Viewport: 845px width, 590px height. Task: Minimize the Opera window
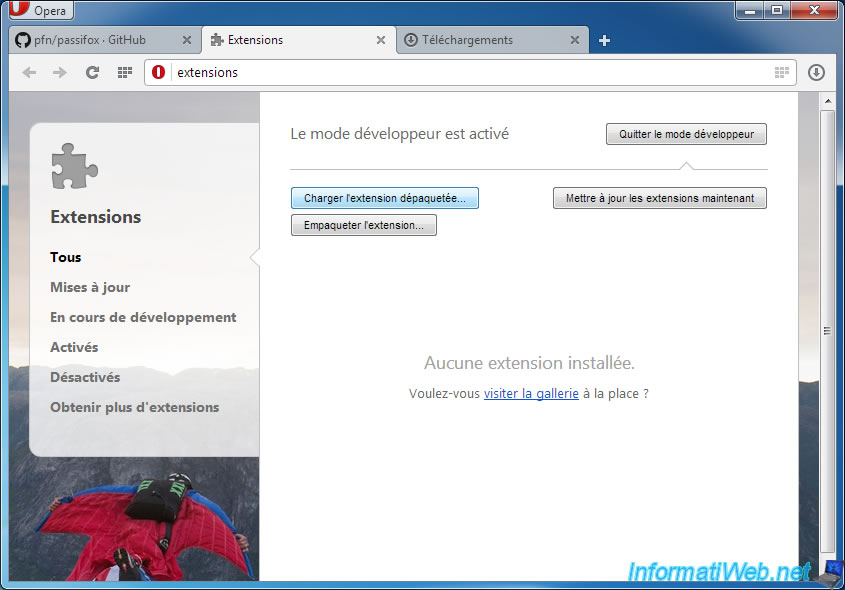(x=750, y=10)
